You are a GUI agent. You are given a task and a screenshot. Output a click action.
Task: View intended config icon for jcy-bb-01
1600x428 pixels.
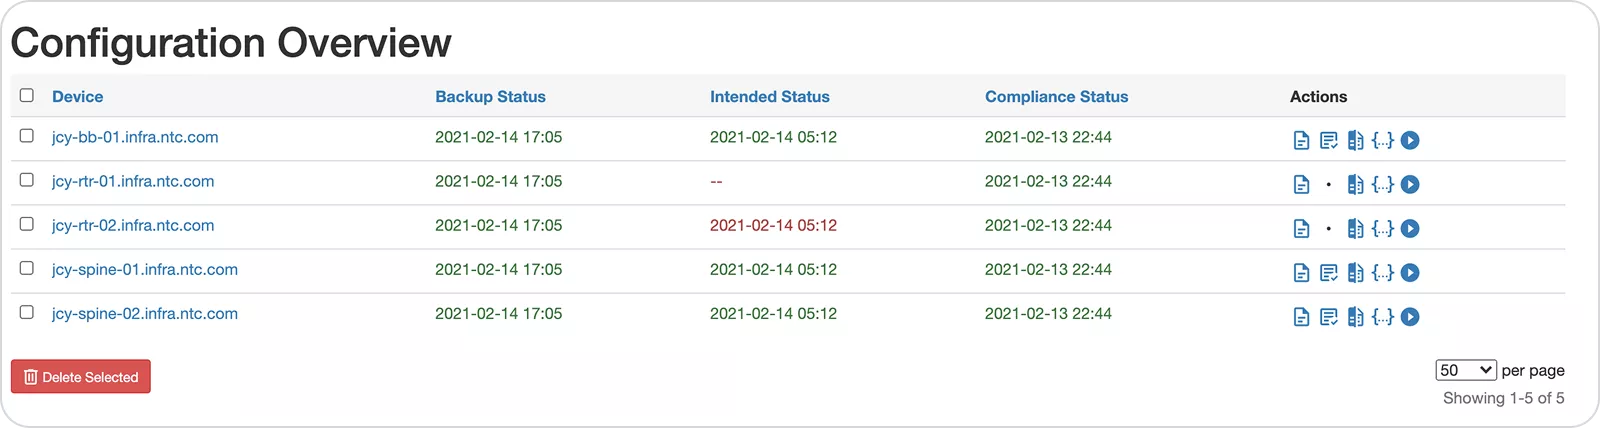point(1328,141)
